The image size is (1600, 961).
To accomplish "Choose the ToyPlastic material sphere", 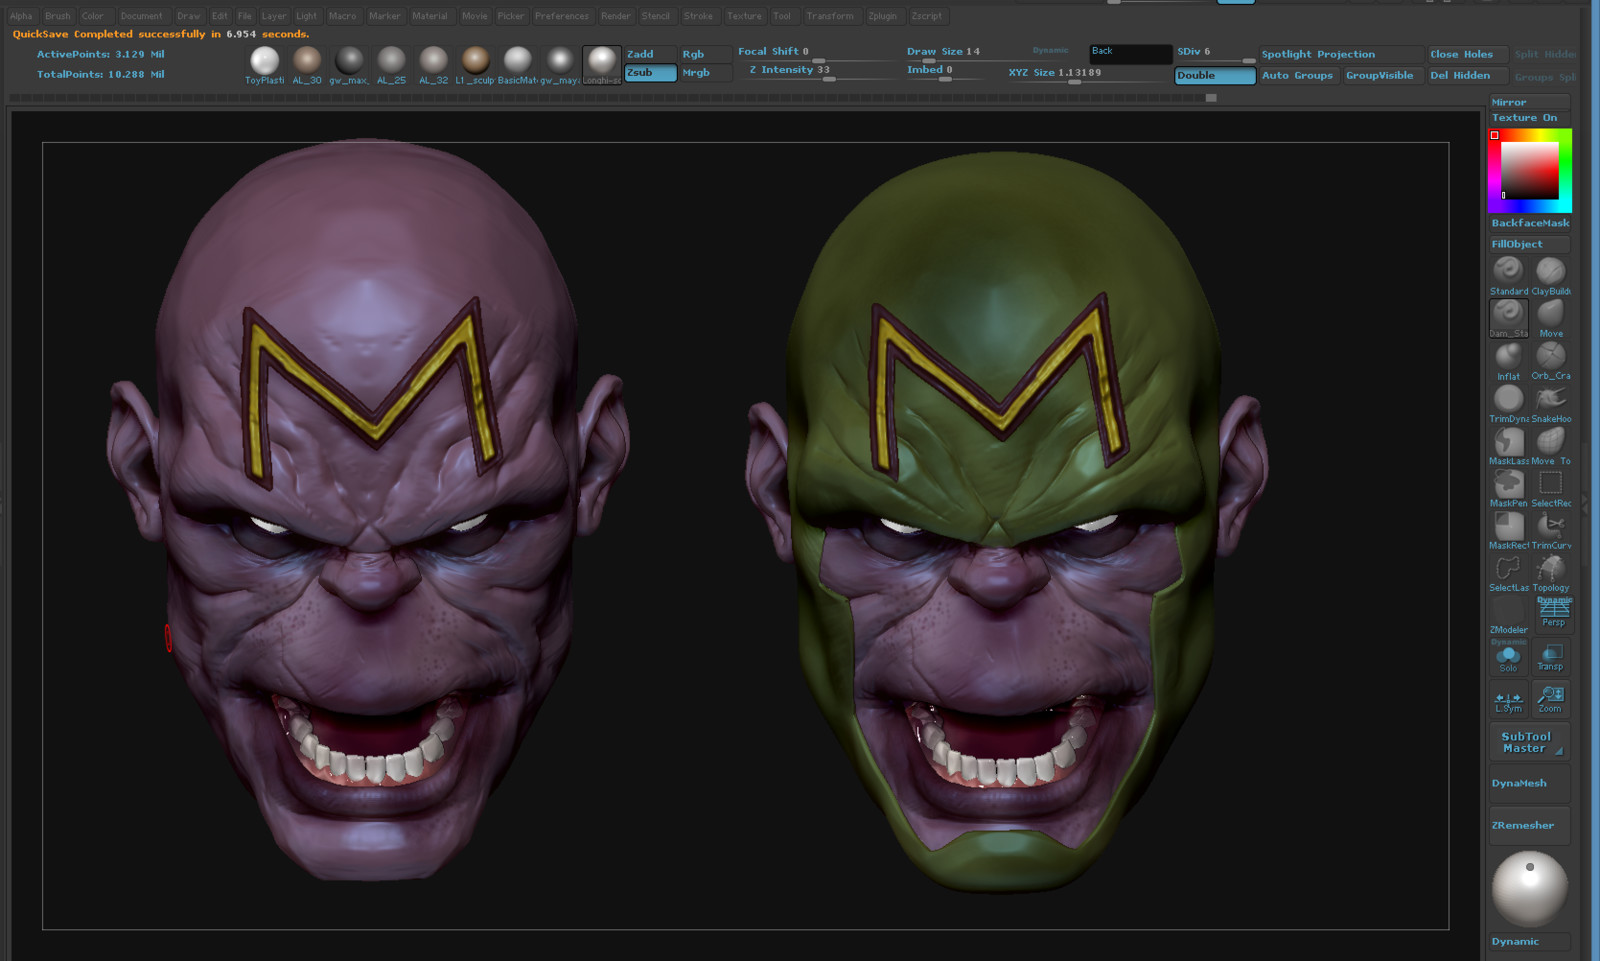I will point(264,65).
